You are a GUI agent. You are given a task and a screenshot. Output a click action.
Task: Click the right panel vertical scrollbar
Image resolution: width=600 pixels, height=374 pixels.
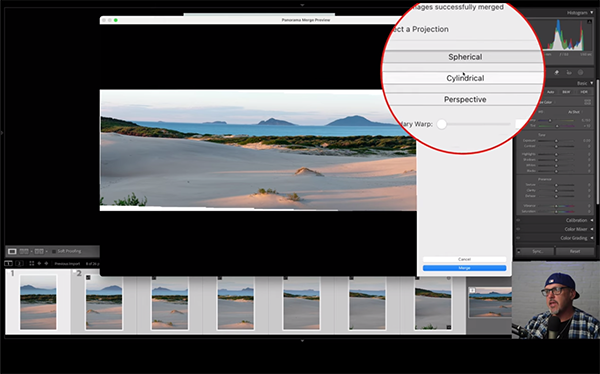pyautogui.click(x=598, y=142)
